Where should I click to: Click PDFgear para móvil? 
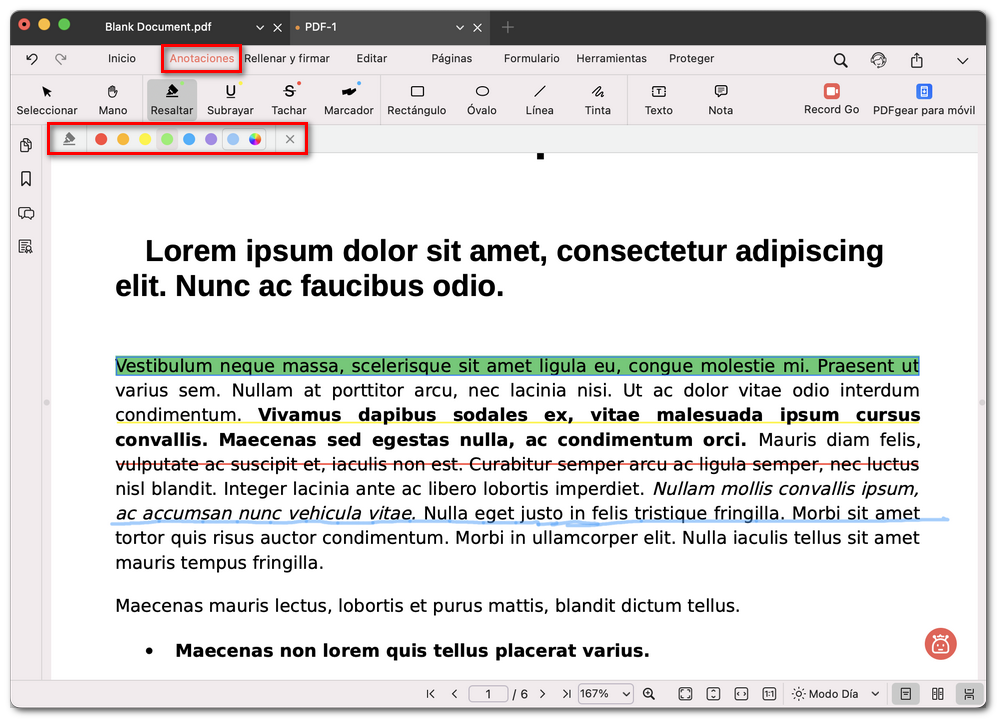tap(923, 100)
